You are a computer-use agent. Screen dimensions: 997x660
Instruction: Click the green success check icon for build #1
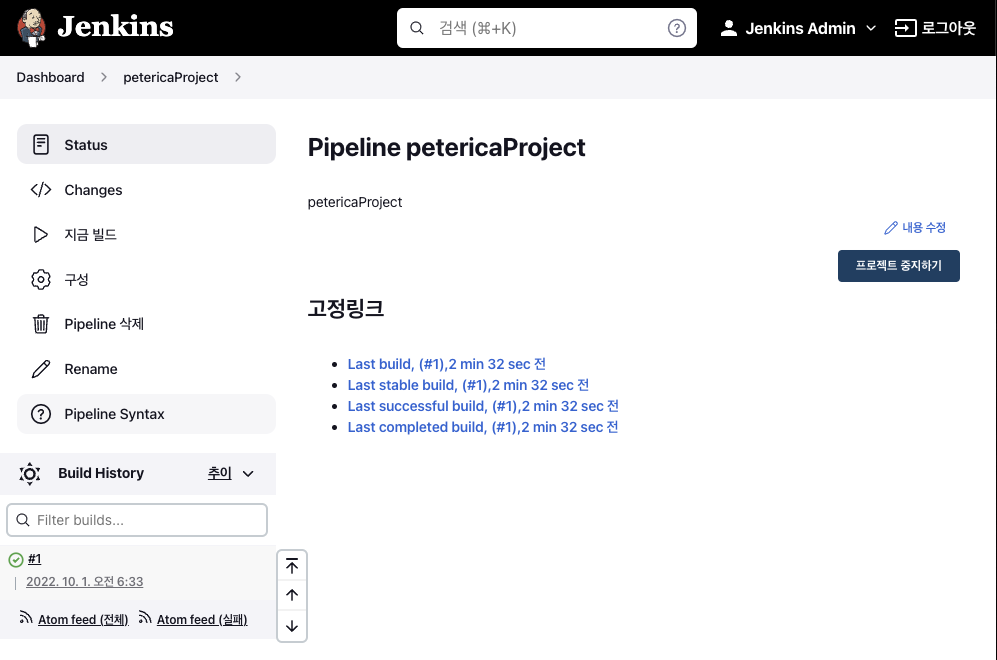(16, 560)
